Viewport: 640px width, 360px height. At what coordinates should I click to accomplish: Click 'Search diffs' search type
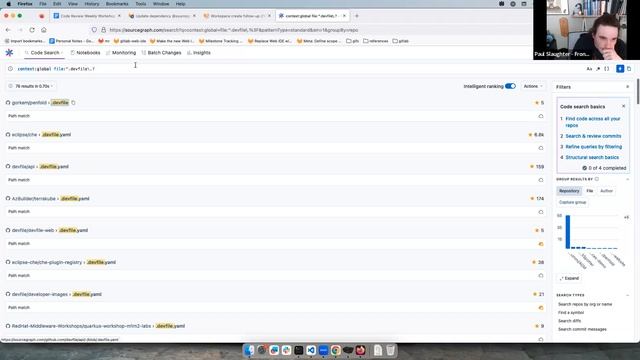point(569,321)
